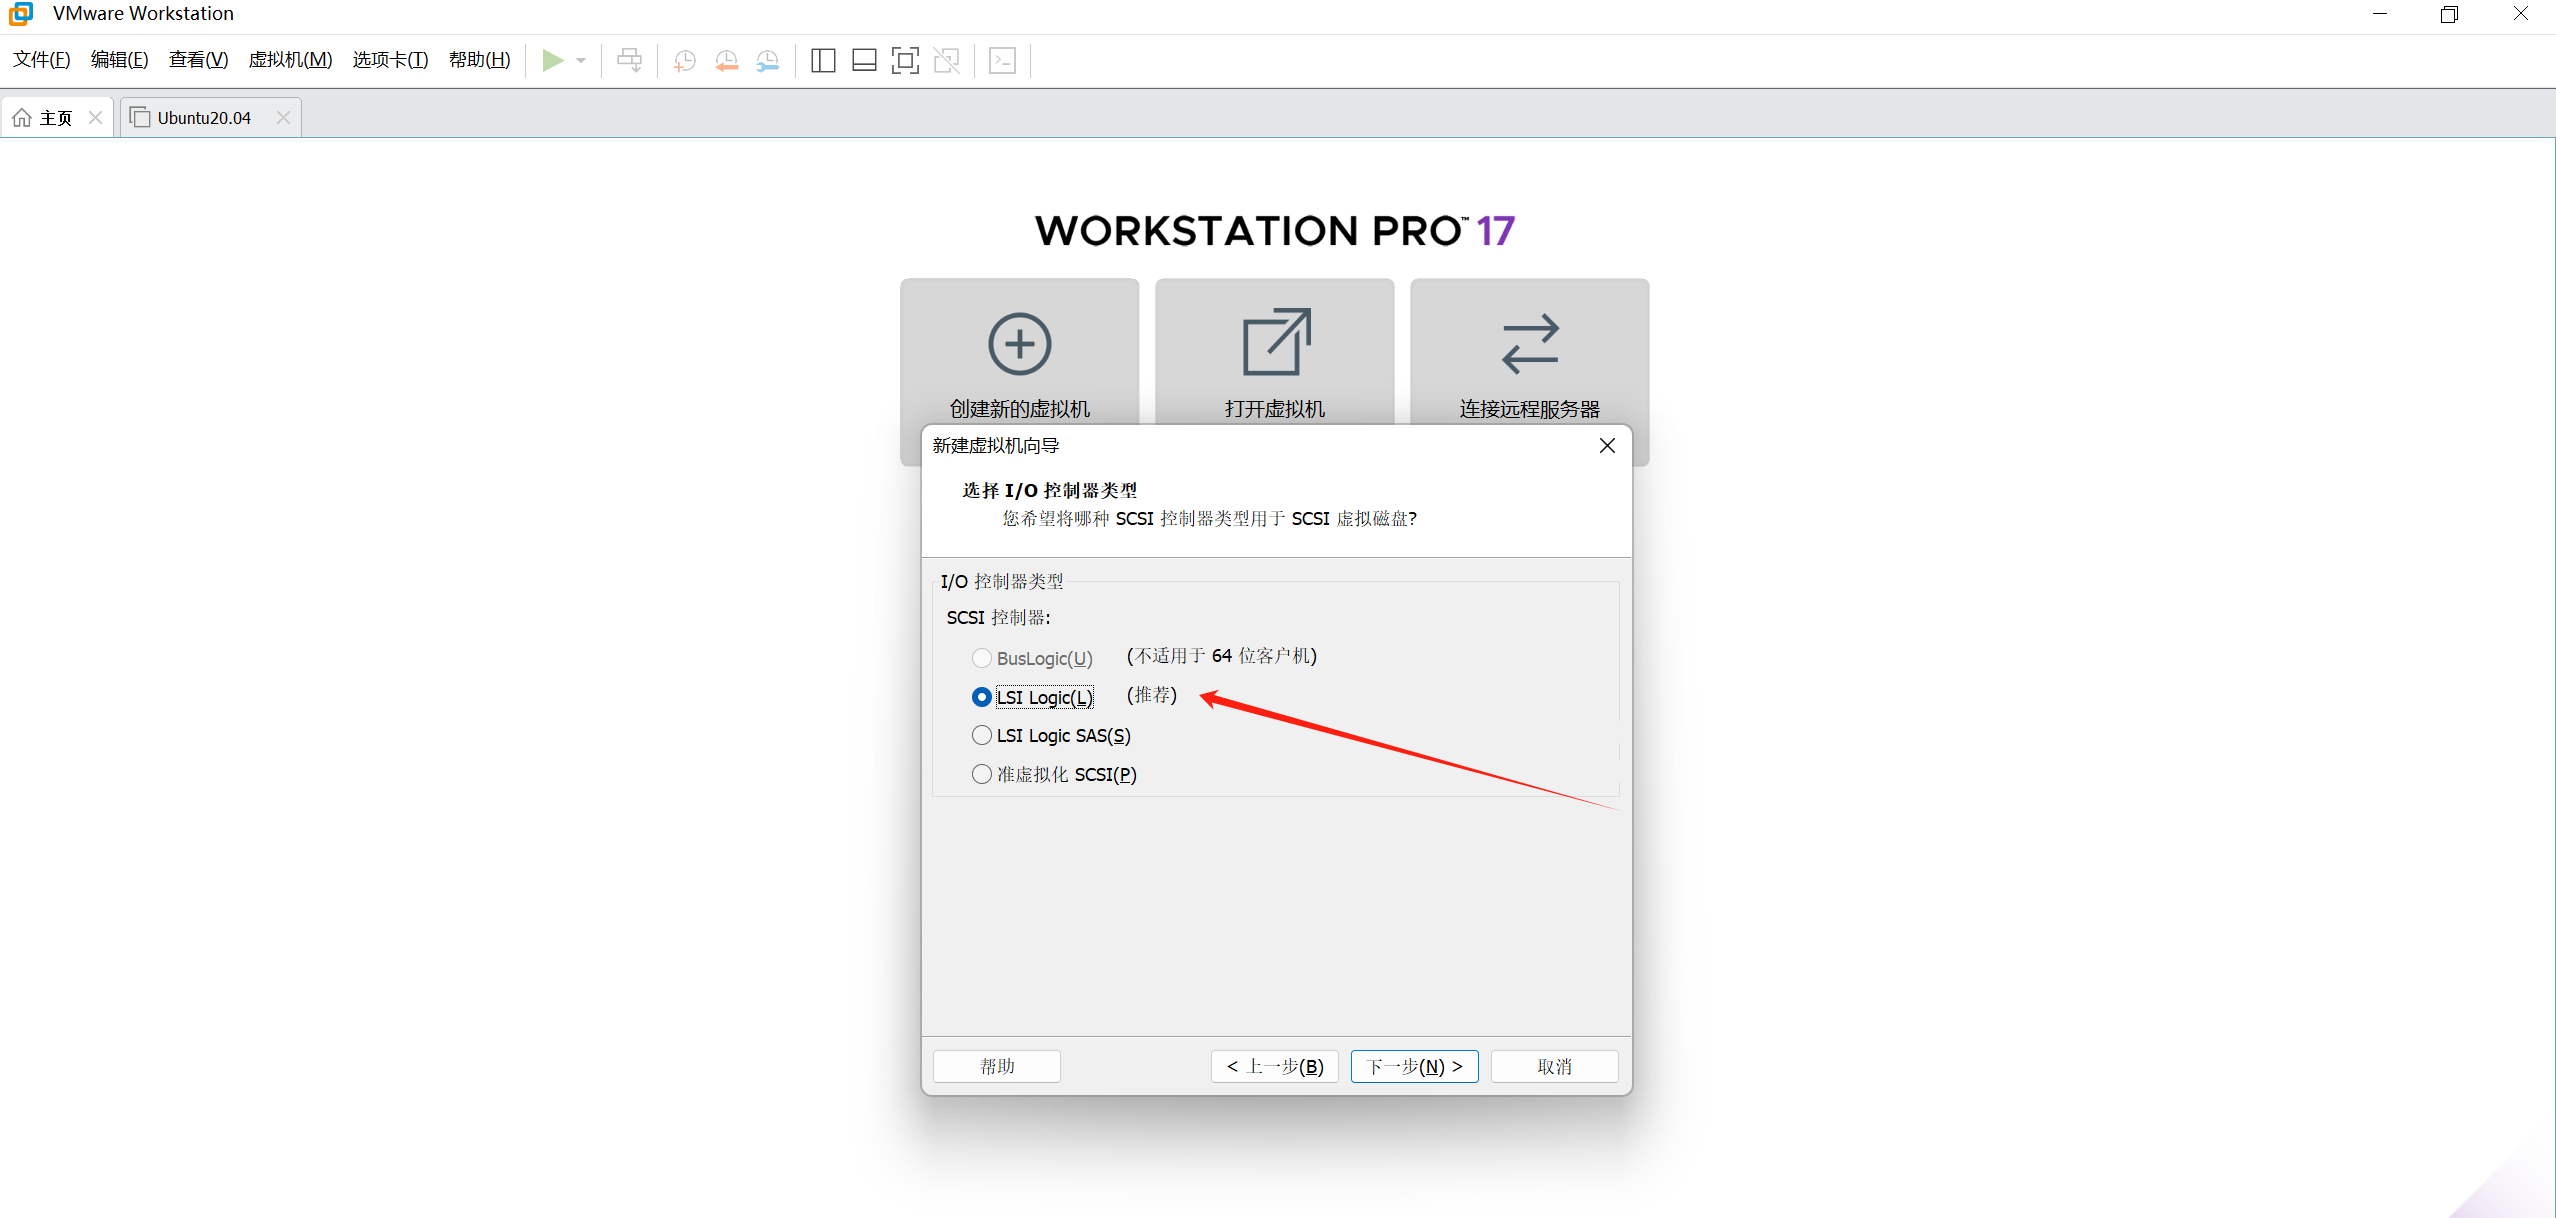Select the LSI Logic(L) radio button
The height and width of the screenshot is (1218, 2556).
tap(982, 697)
